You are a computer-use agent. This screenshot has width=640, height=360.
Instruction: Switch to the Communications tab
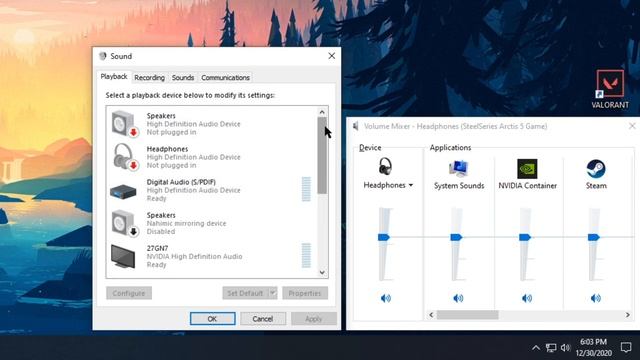coord(225,78)
